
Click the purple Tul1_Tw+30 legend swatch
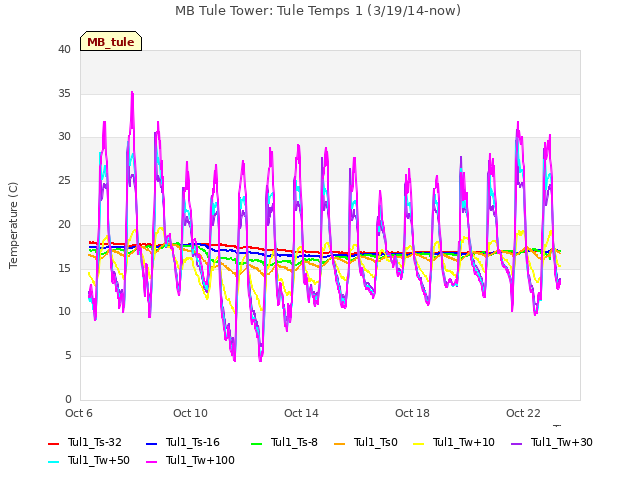click(517, 444)
